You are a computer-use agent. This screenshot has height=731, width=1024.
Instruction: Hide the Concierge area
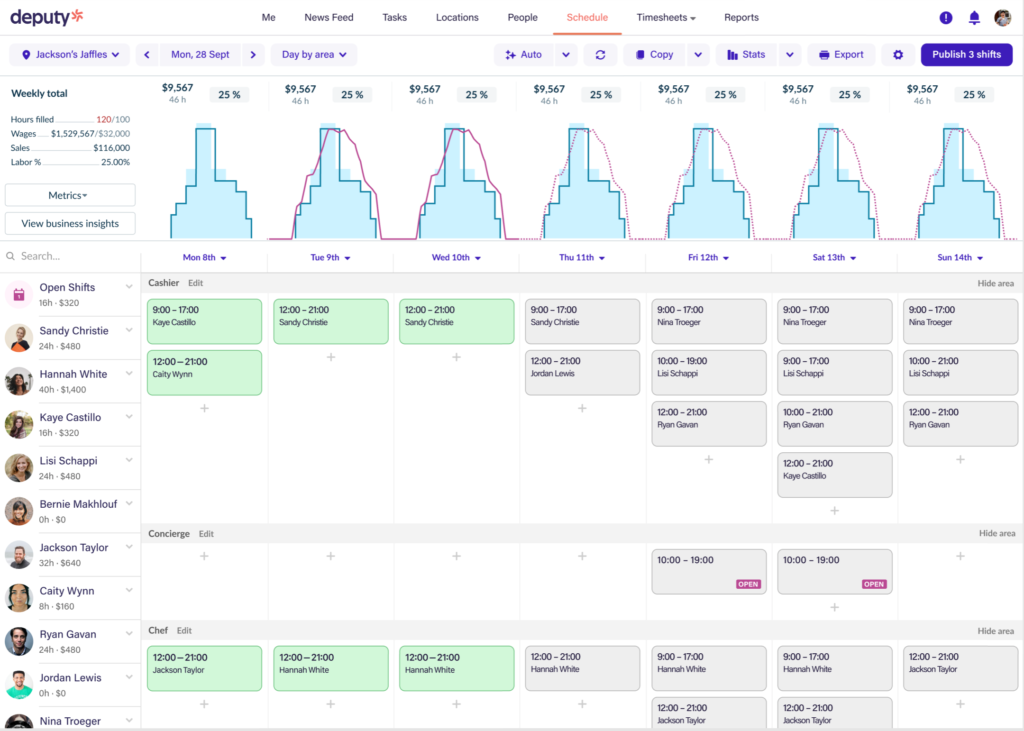[997, 534]
